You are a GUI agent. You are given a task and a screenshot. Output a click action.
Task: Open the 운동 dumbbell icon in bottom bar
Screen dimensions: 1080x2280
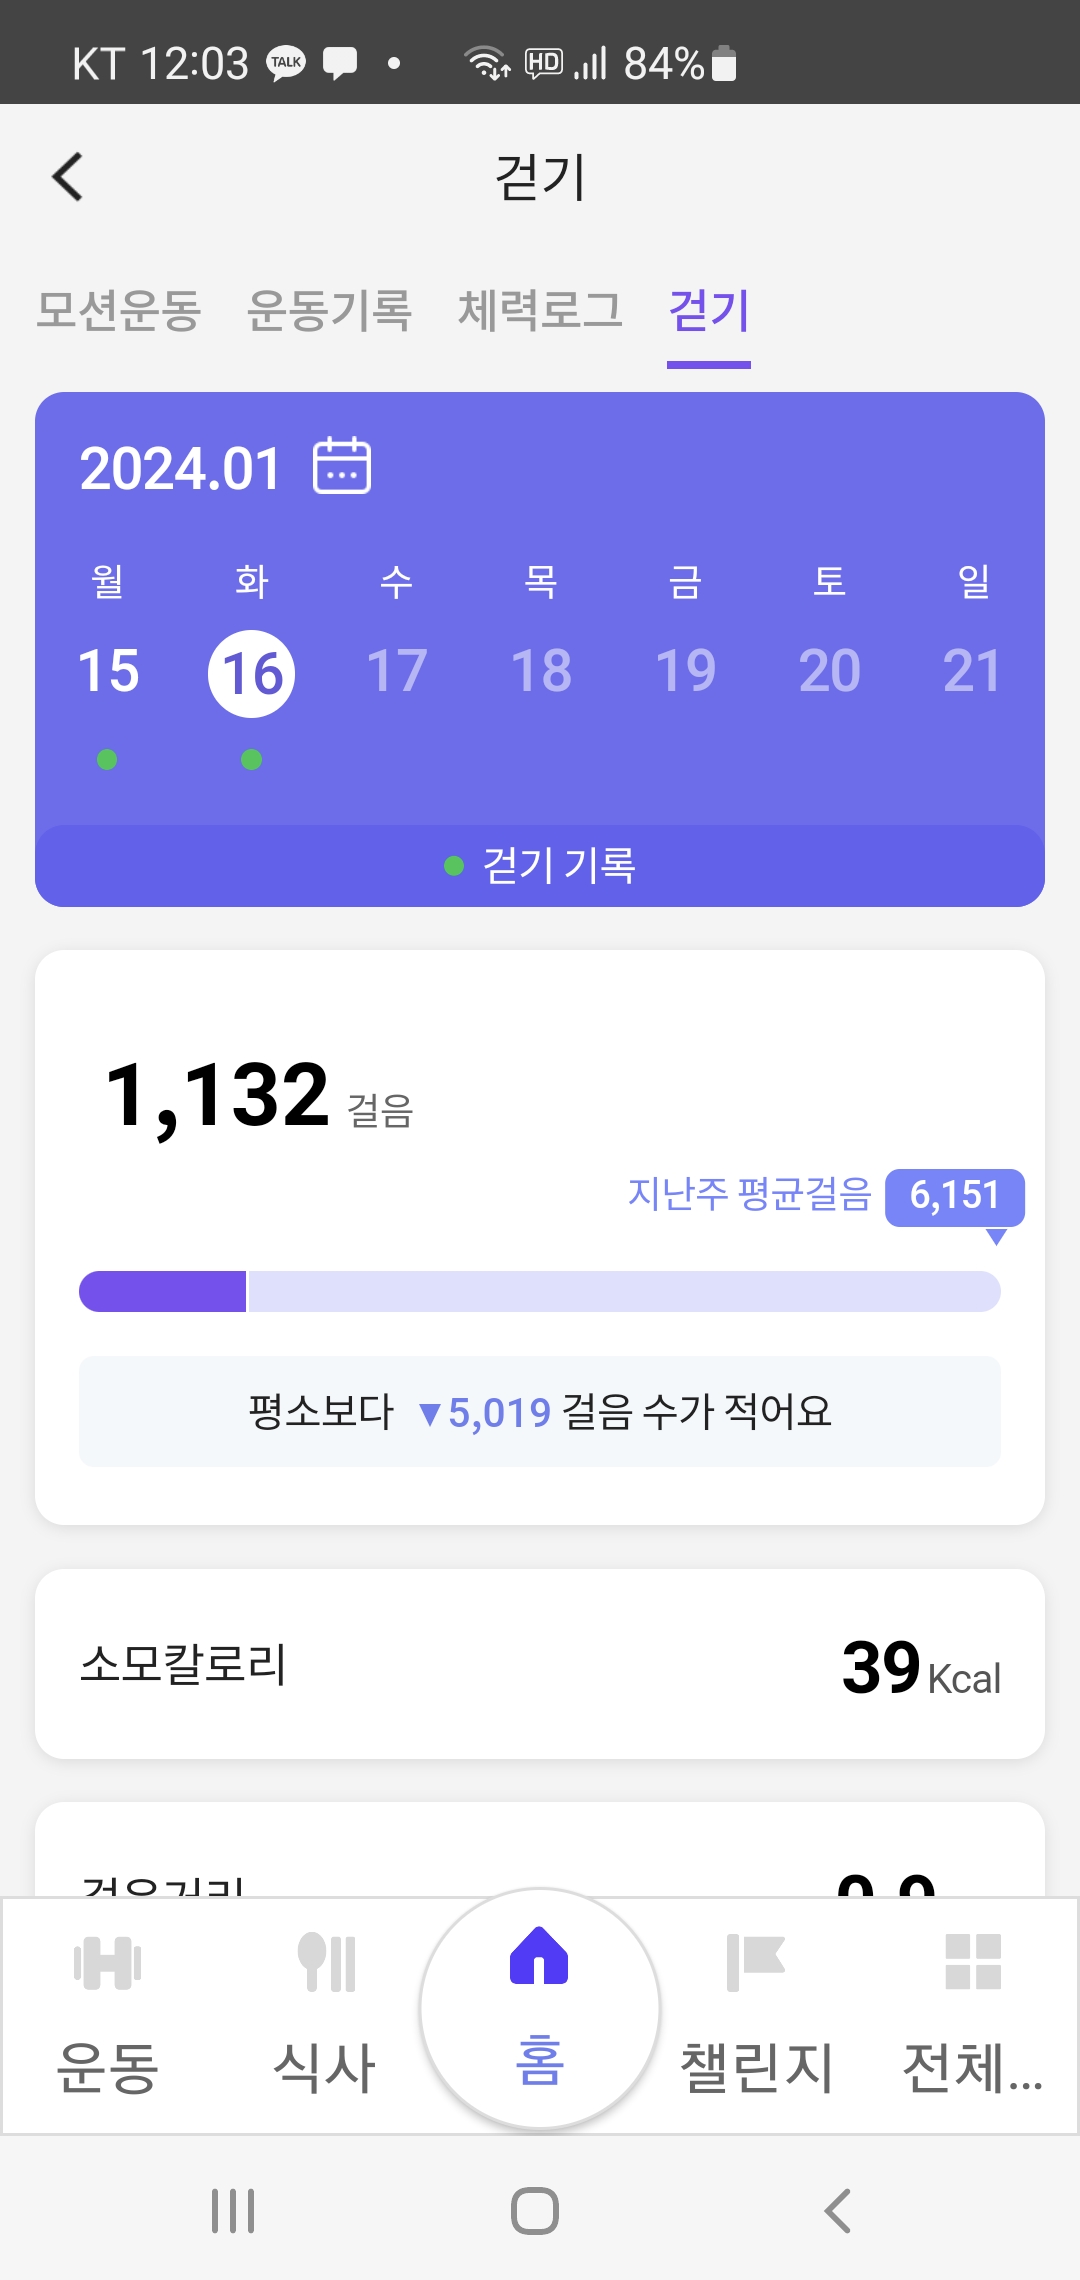point(107,1962)
